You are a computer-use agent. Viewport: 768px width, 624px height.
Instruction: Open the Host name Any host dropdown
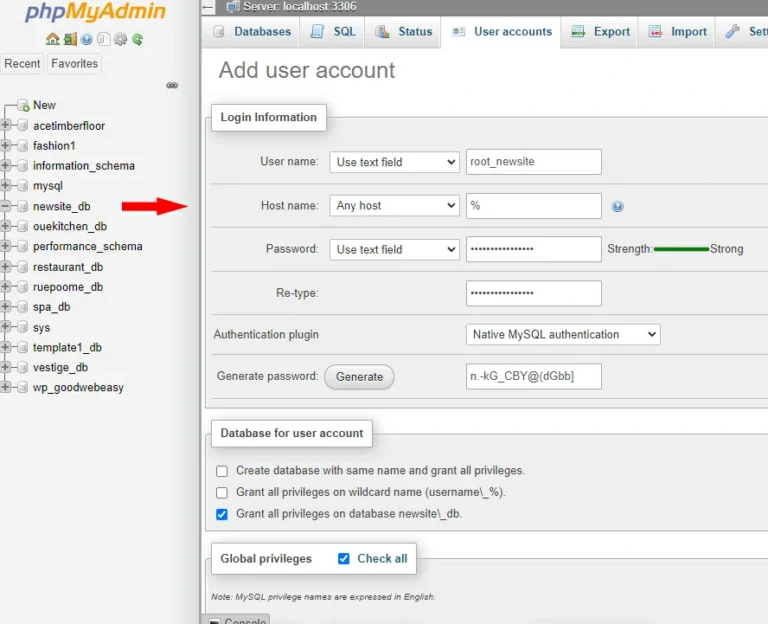[394, 206]
